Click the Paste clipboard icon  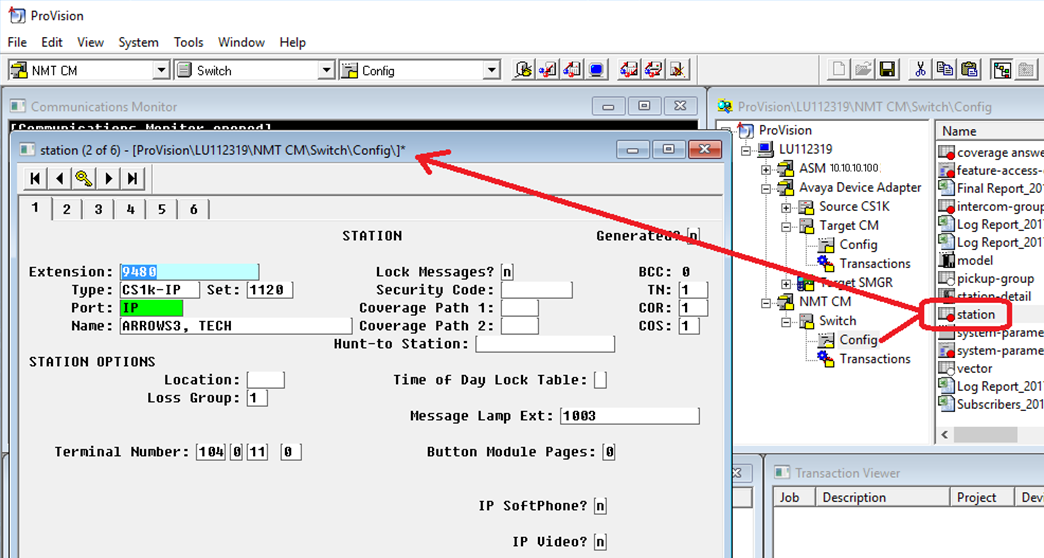[x=969, y=69]
